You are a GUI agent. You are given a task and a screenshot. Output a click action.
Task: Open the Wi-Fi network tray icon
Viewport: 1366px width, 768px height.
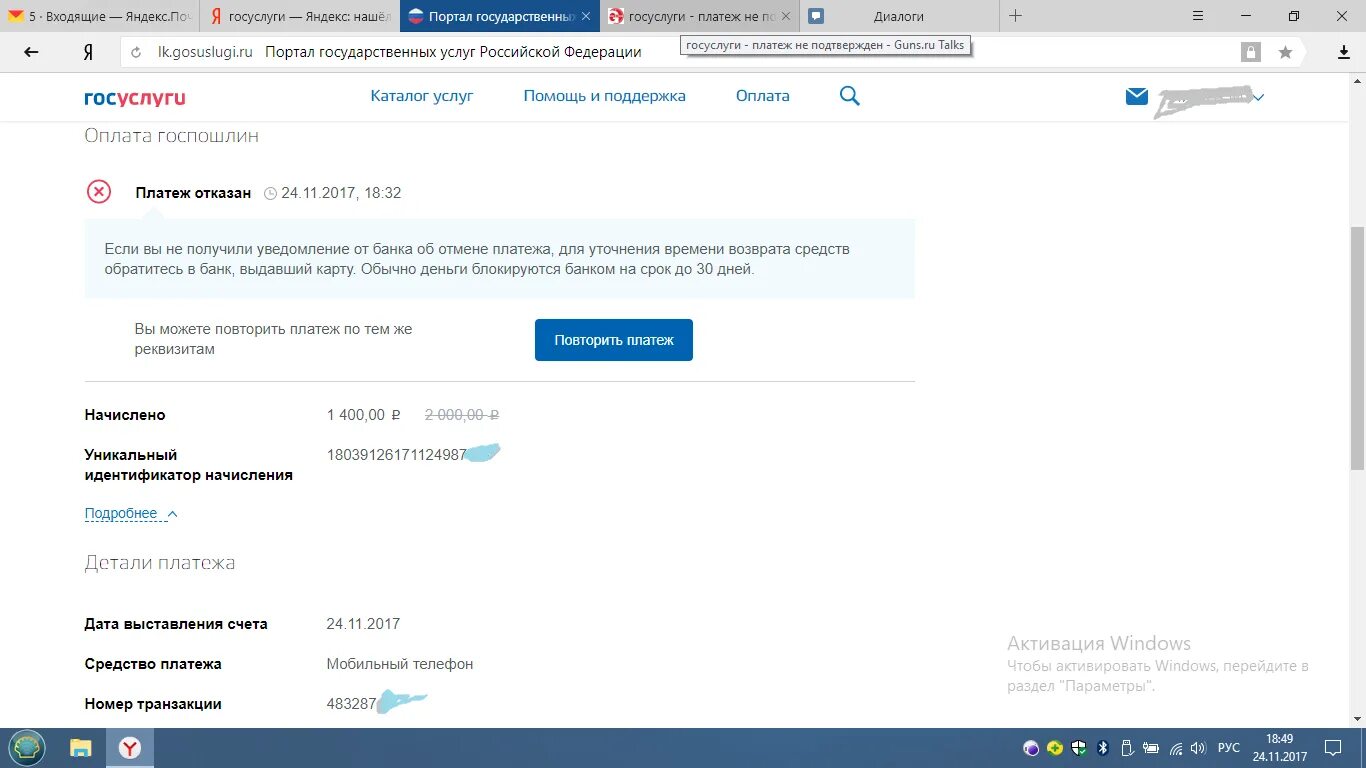coord(1176,748)
